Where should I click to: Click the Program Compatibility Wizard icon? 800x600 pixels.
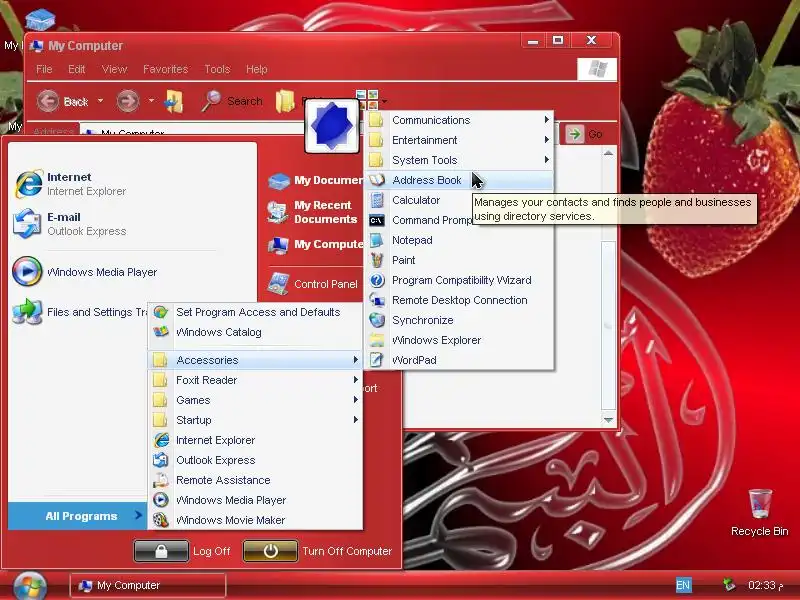(x=377, y=280)
